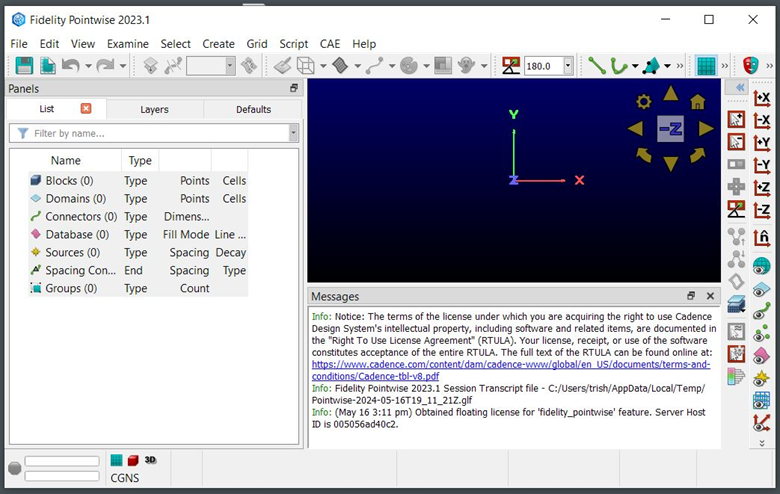Set view to +Z orientation
Image resolution: width=780 pixels, height=494 pixels.
tap(761, 188)
